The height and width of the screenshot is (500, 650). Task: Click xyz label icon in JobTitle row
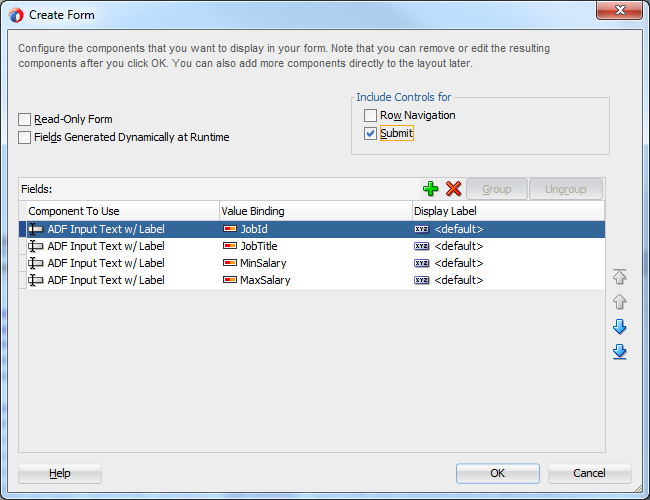coord(422,246)
